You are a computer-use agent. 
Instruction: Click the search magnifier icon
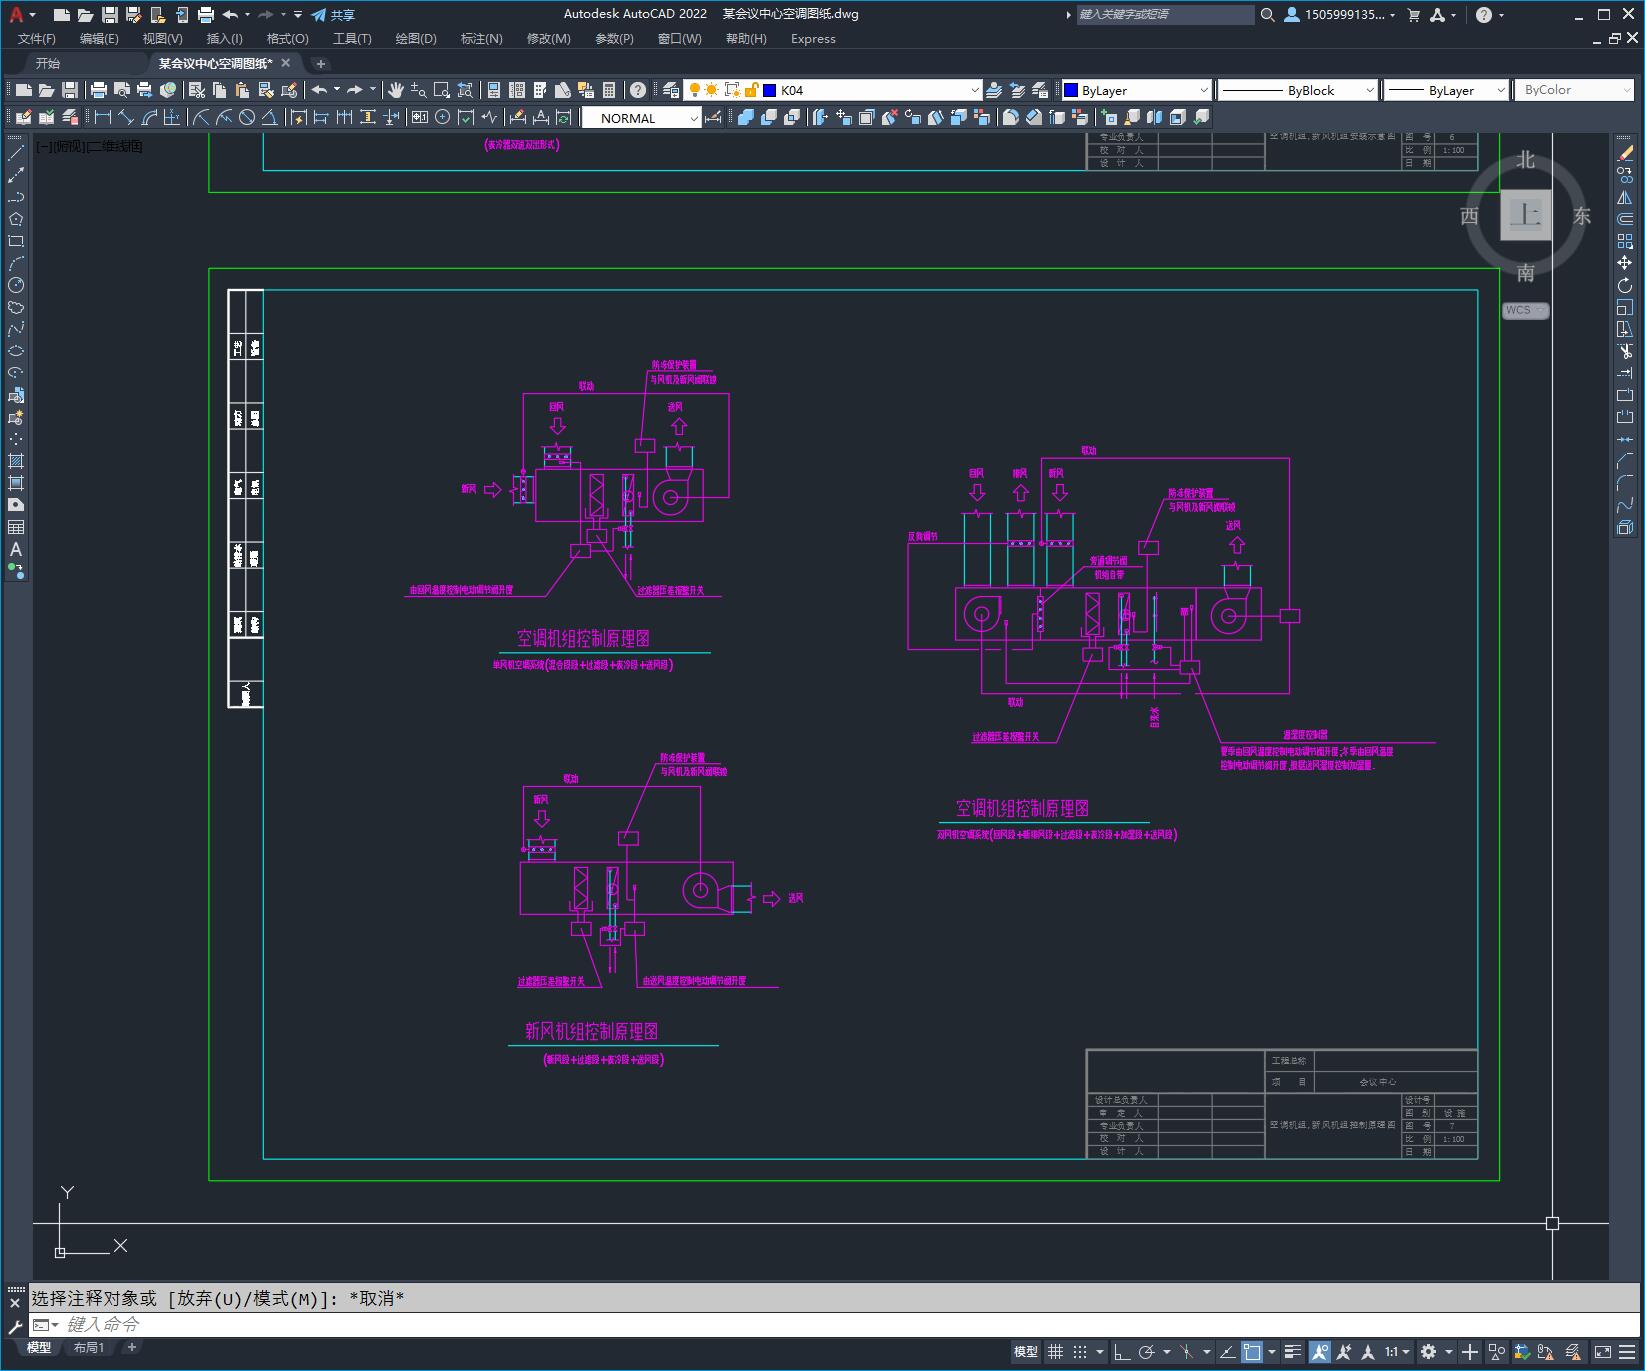(1268, 15)
